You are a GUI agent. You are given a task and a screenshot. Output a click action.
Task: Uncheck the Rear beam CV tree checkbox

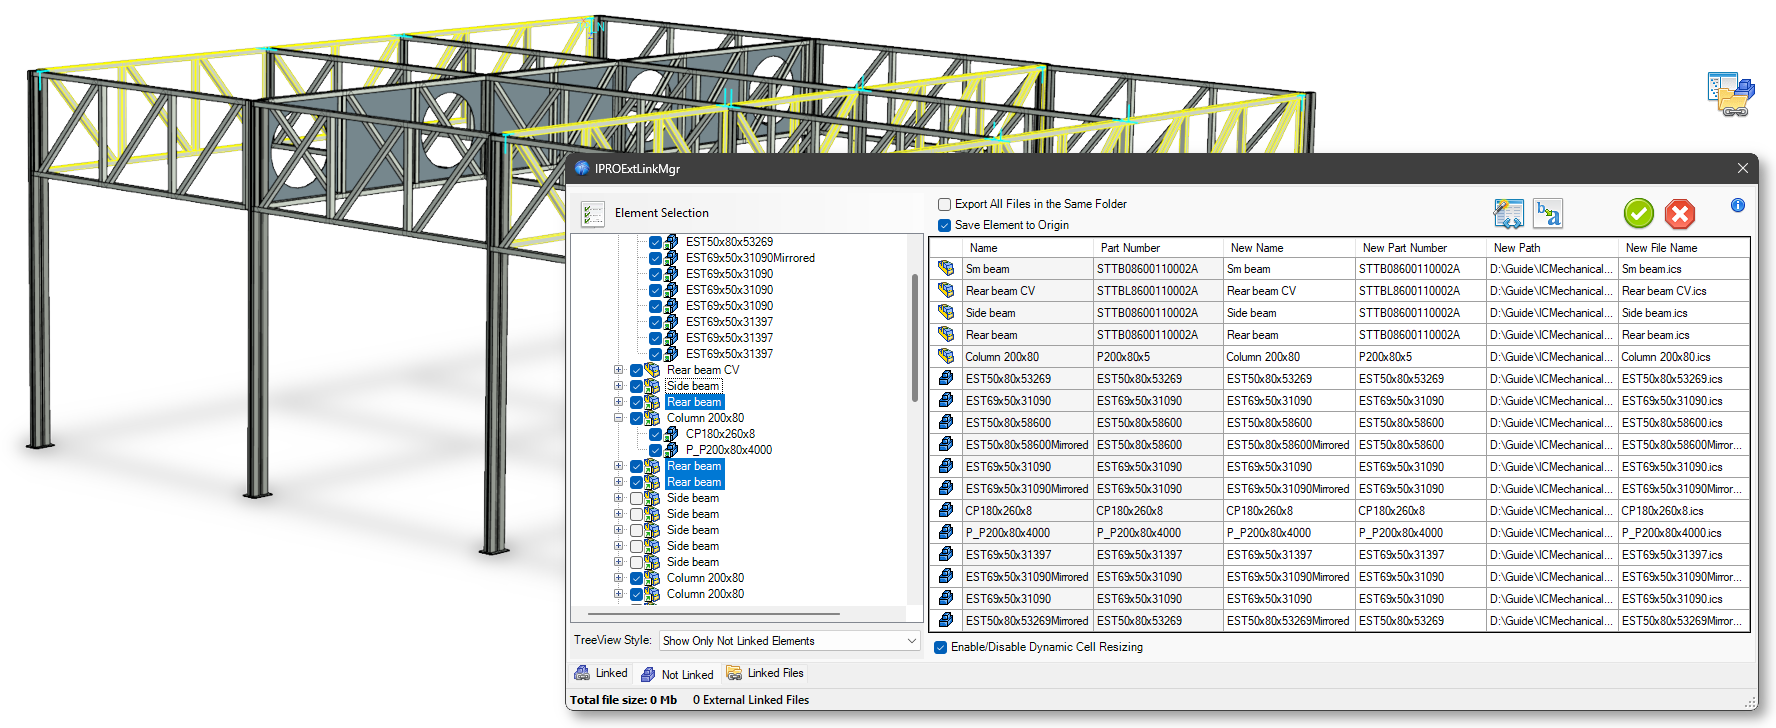click(x=636, y=370)
